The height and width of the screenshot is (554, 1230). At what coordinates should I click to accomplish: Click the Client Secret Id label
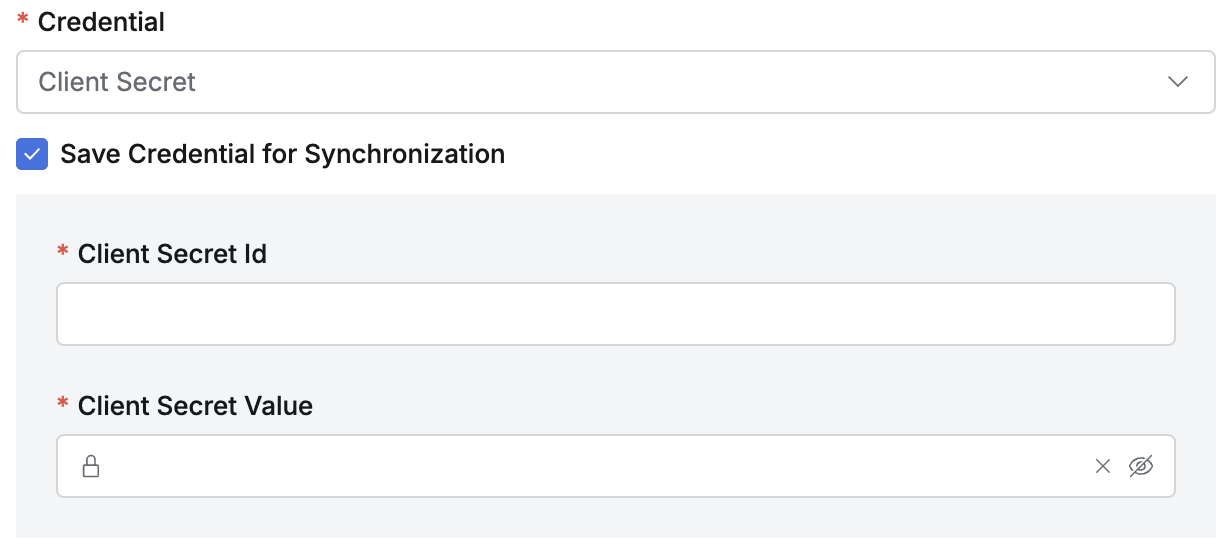tap(172, 254)
